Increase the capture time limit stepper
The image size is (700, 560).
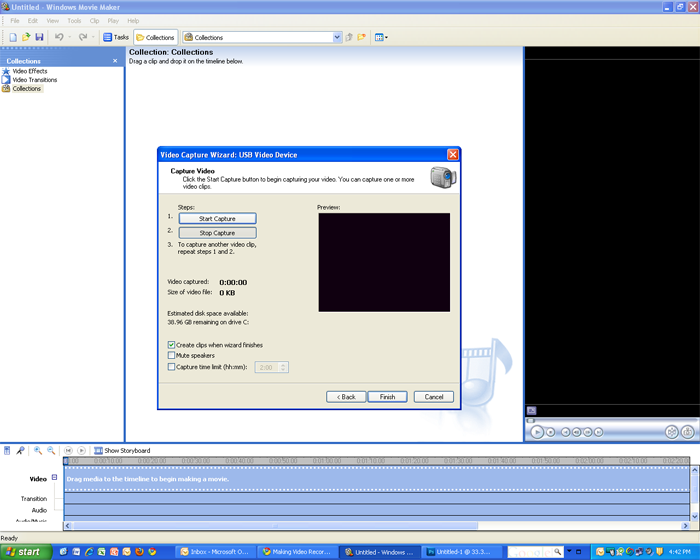(283, 364)
